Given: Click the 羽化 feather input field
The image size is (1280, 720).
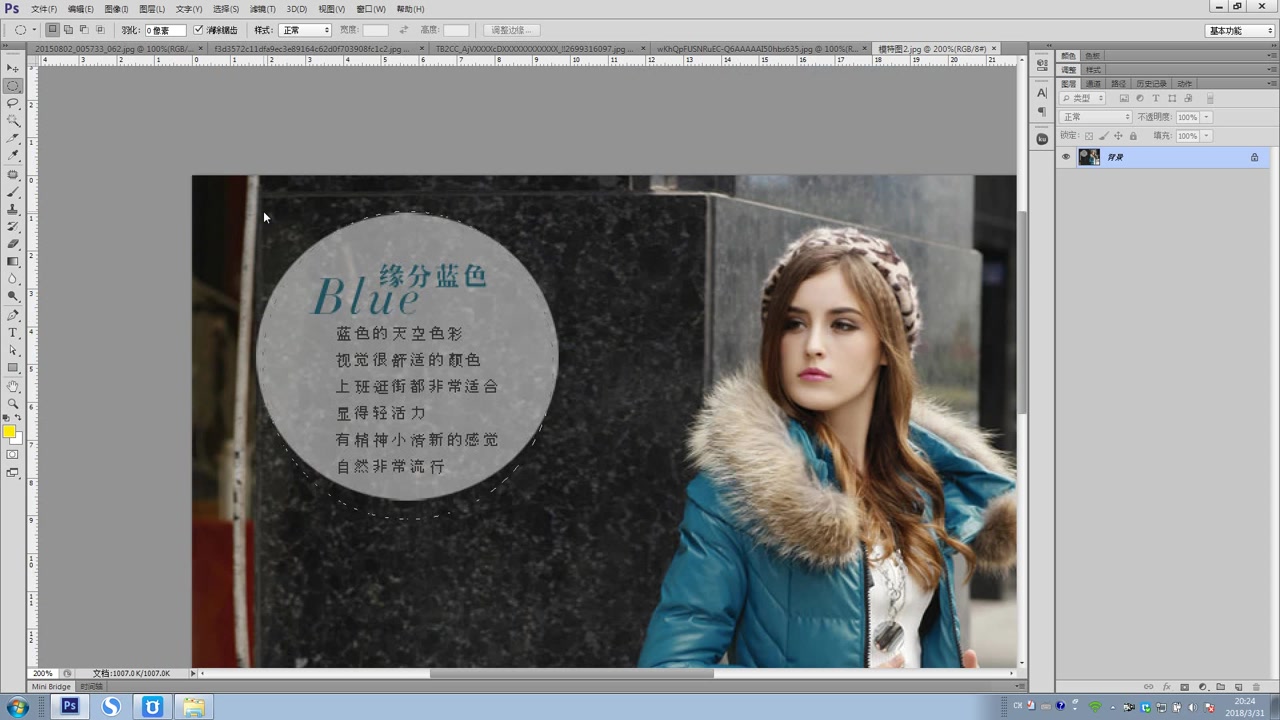Looking at the screenshot, I should tap(165, 30).
